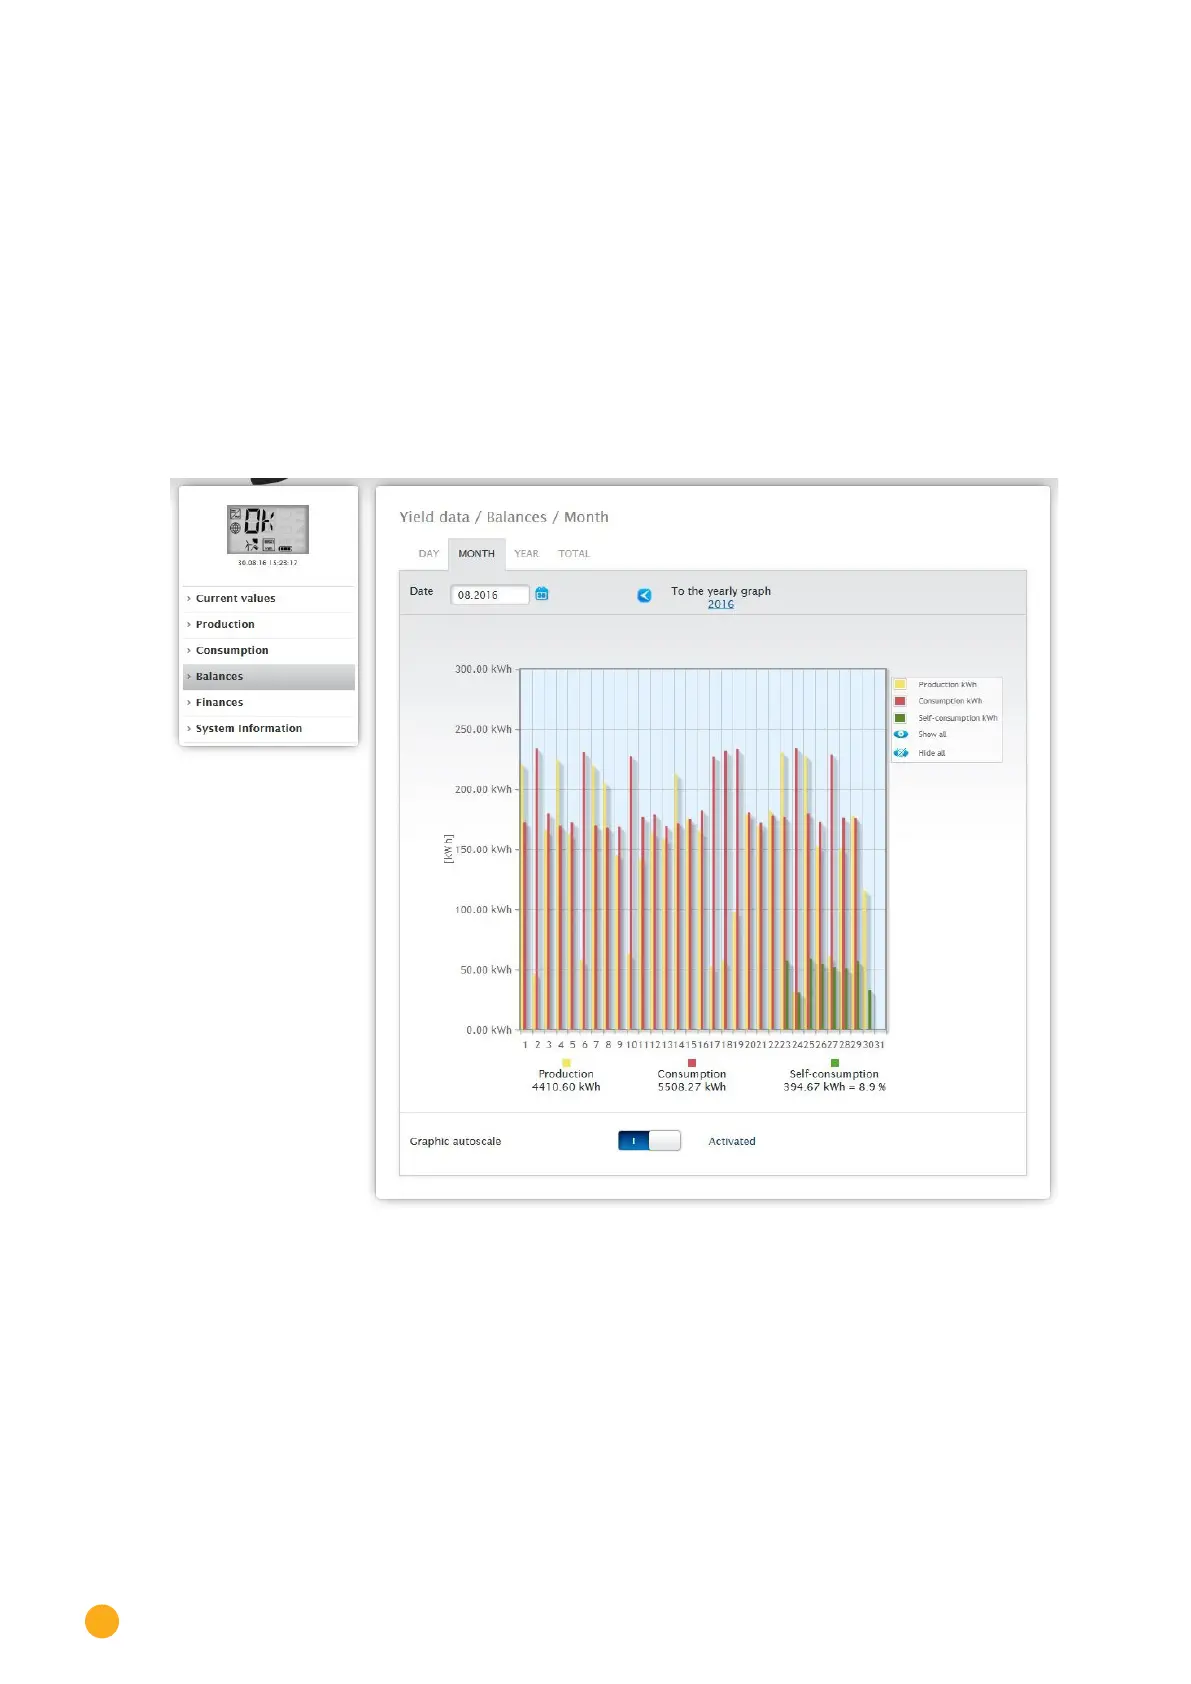Disable the Graphic autoscale switch

649,1141
